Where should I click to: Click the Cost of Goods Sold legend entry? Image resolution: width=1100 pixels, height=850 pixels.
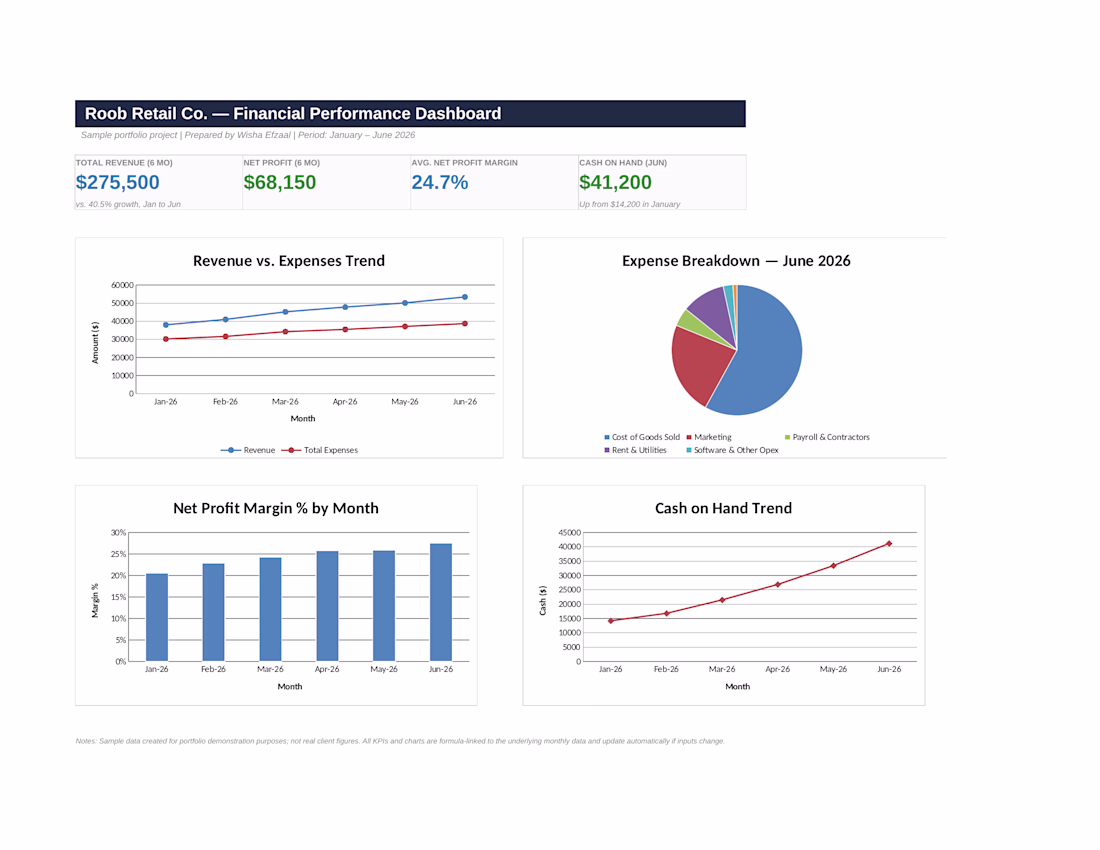pos(642,437)
